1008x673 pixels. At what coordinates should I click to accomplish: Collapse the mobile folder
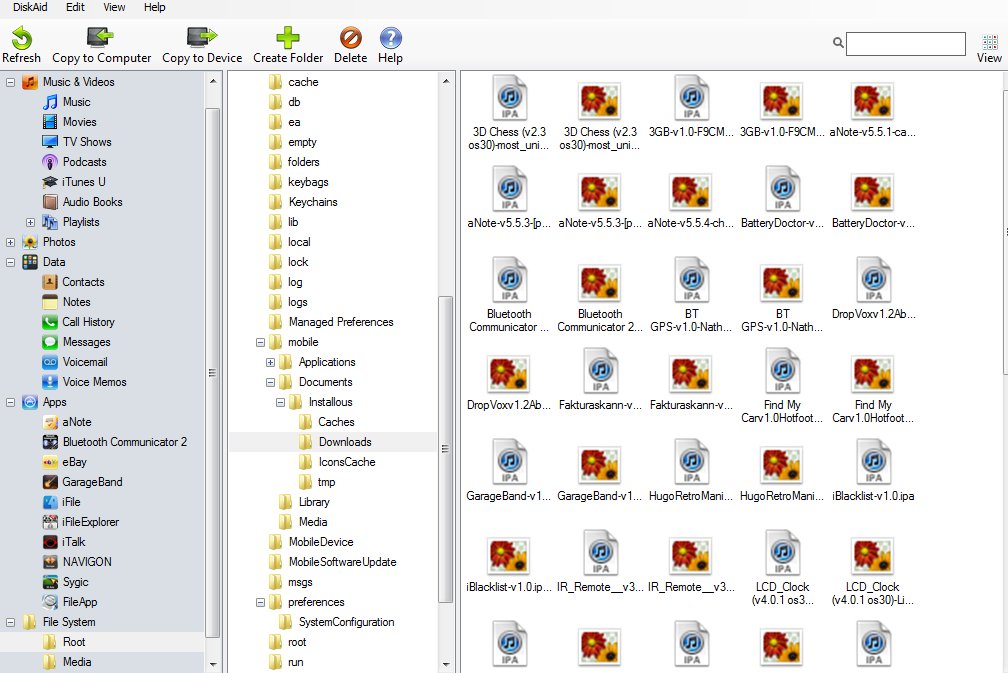[x=260, y=342]
